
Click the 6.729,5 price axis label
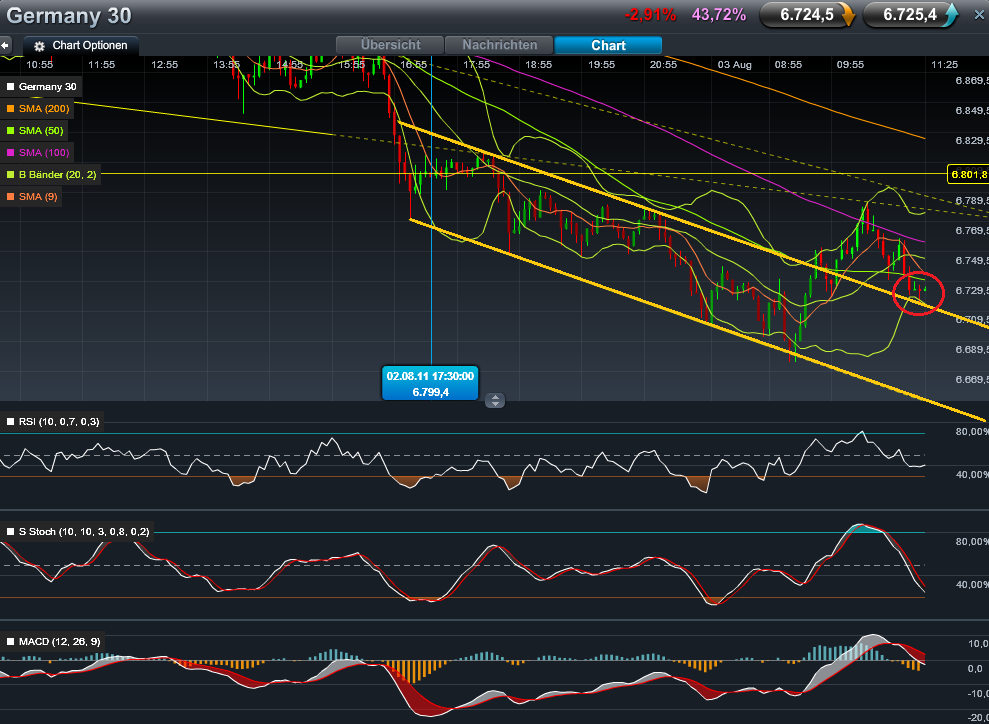pyautogui.click(x=971, y=290)
